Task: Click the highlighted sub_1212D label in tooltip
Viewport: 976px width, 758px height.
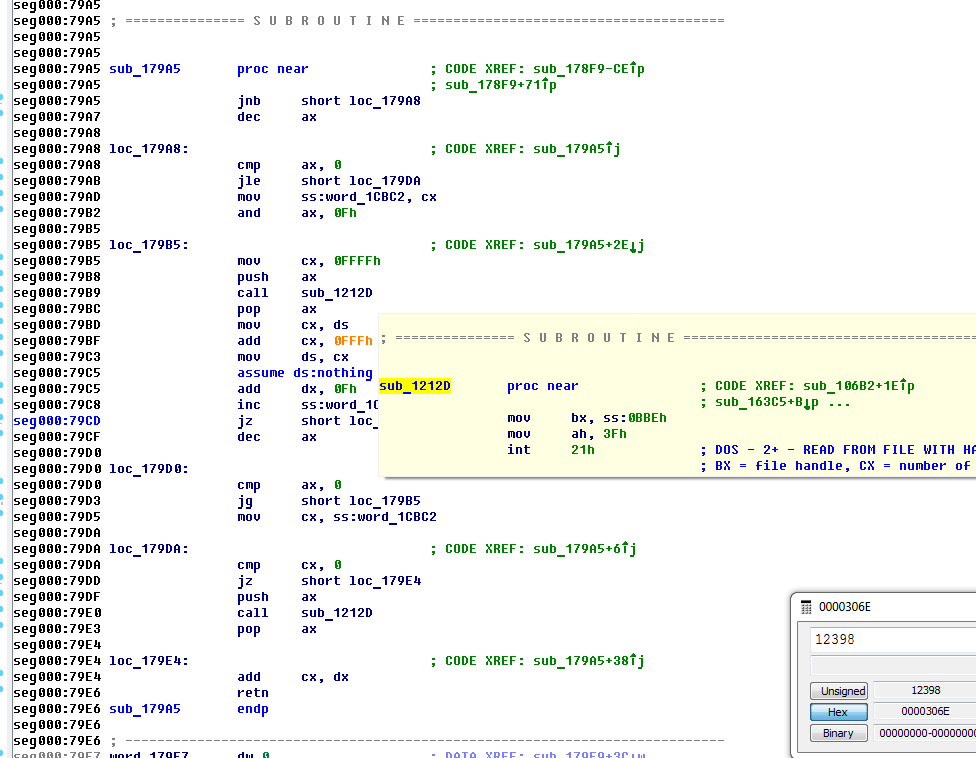Action: (415, 386)
